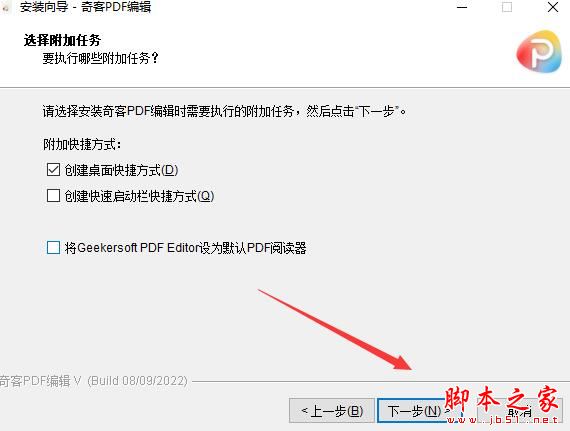Screen dimensions: 570x431
Task: Go back with the 上一步(B) button
Action: (332, 411)
